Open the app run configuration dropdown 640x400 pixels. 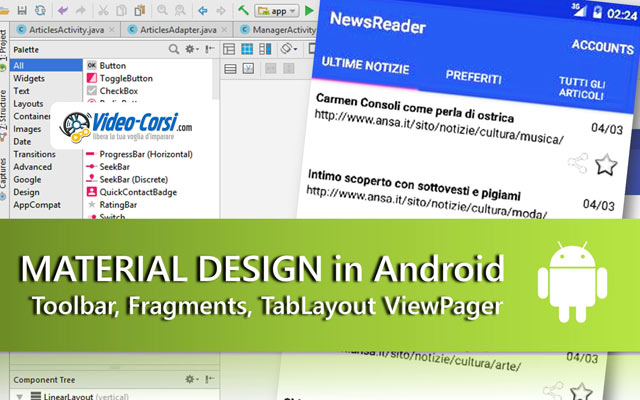tap(277, 11)
